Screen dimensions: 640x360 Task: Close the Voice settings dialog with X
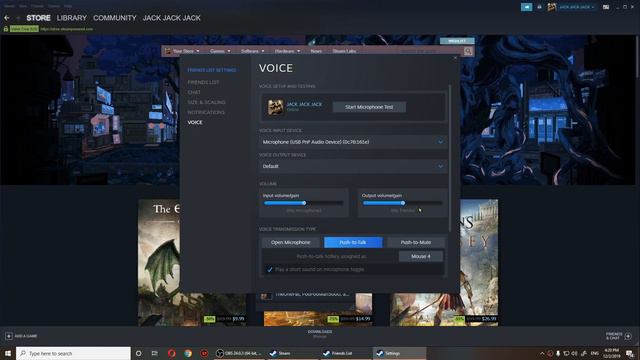click(x=455, y=58)
